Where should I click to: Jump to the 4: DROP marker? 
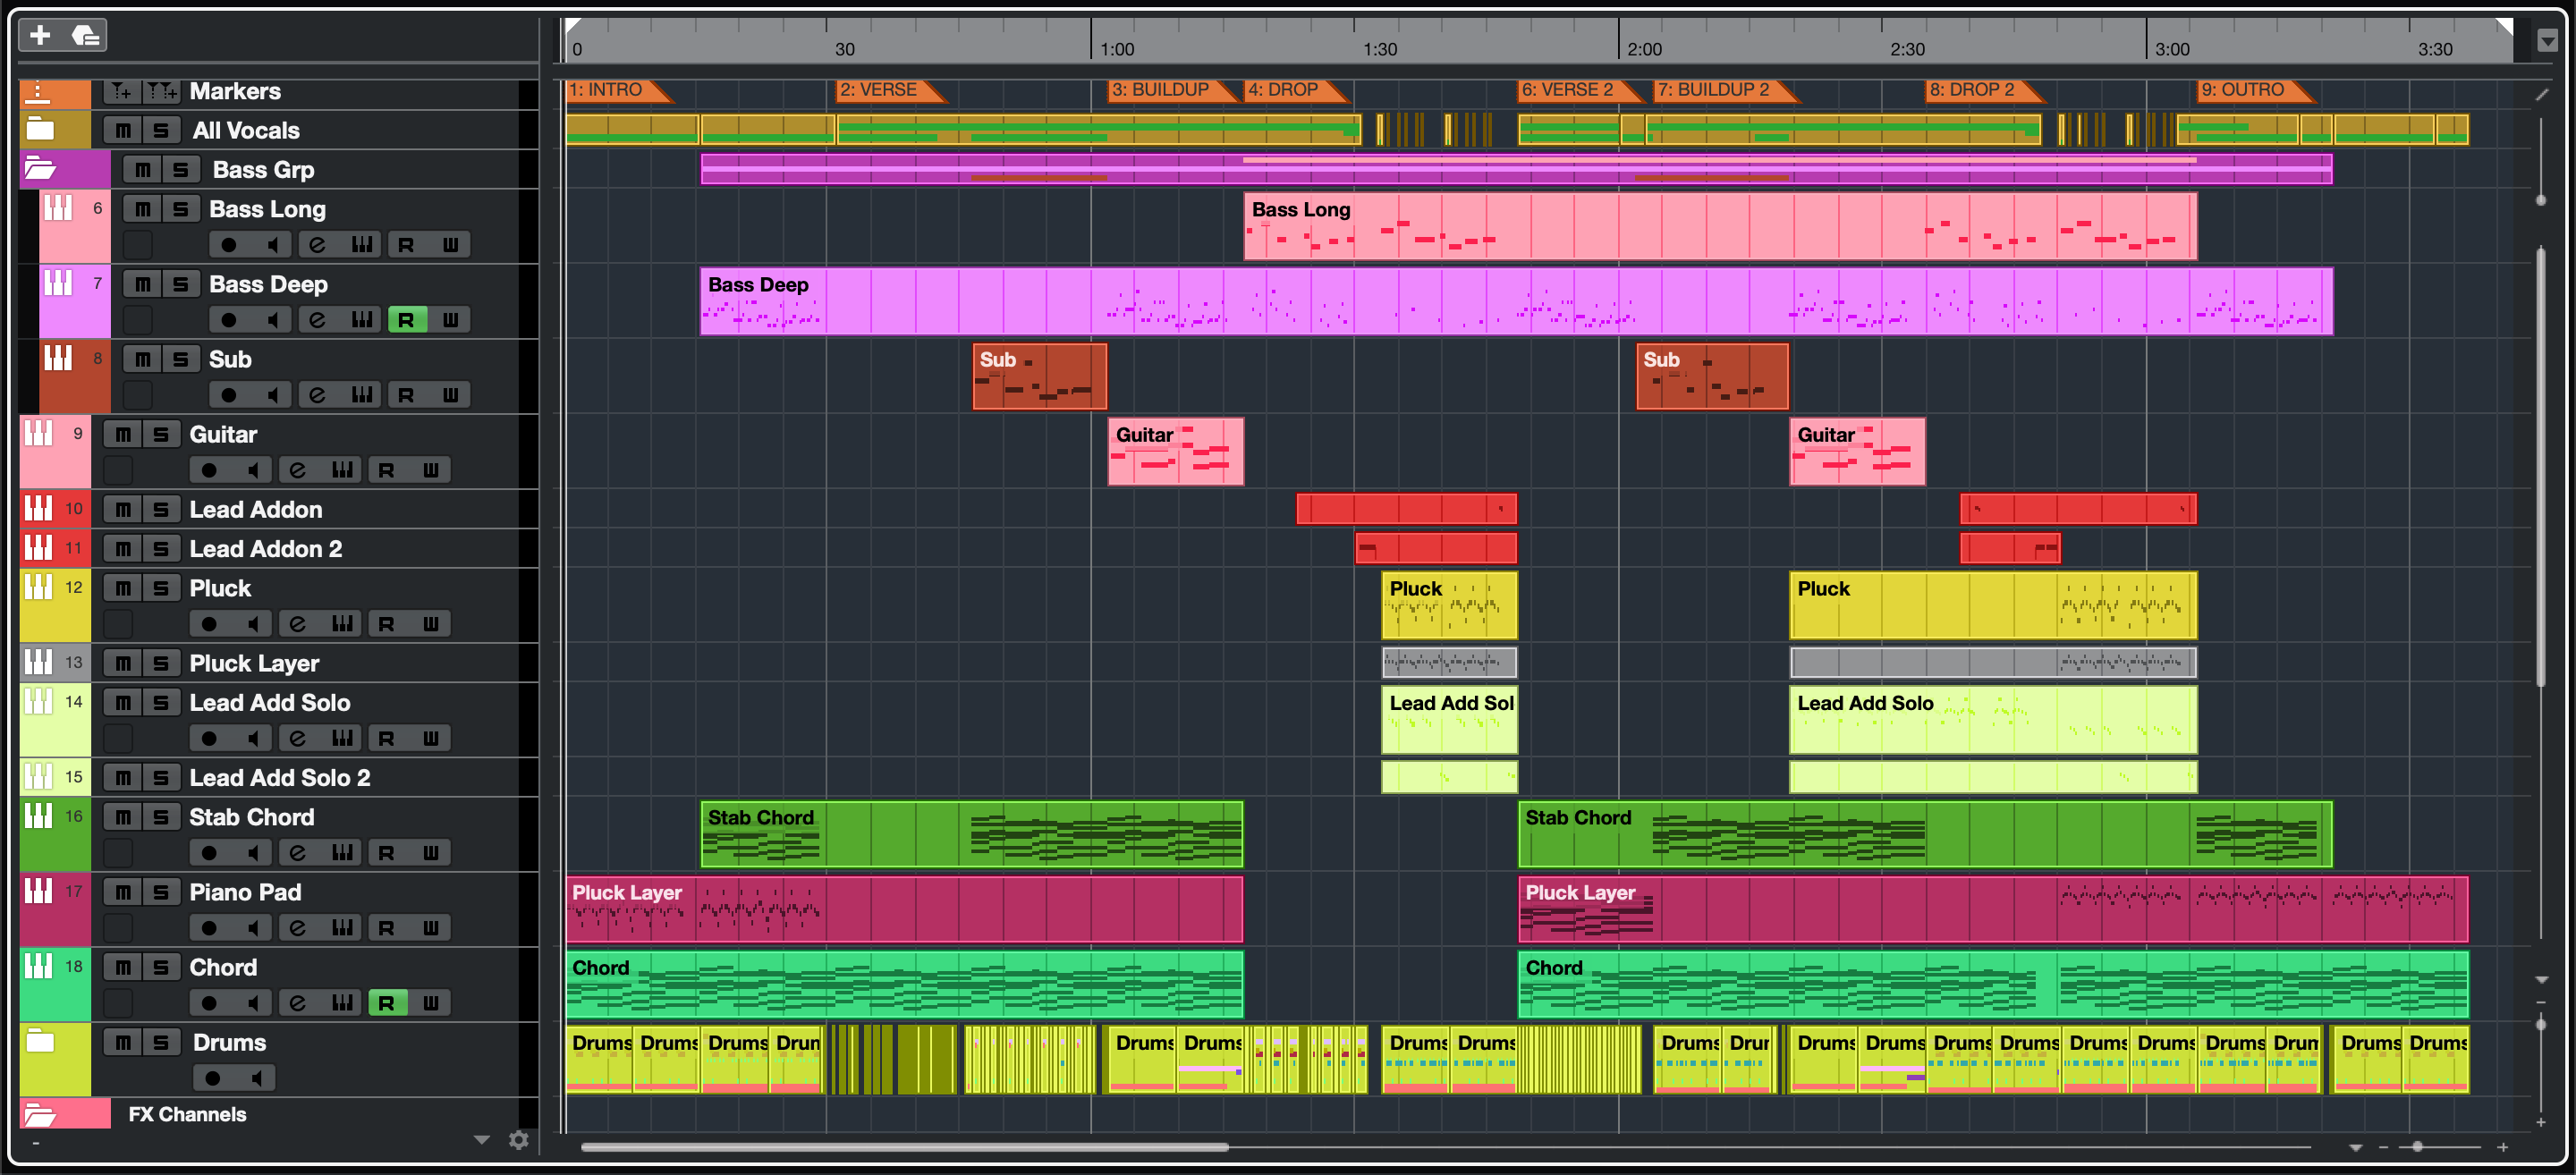click(1283, 90)
